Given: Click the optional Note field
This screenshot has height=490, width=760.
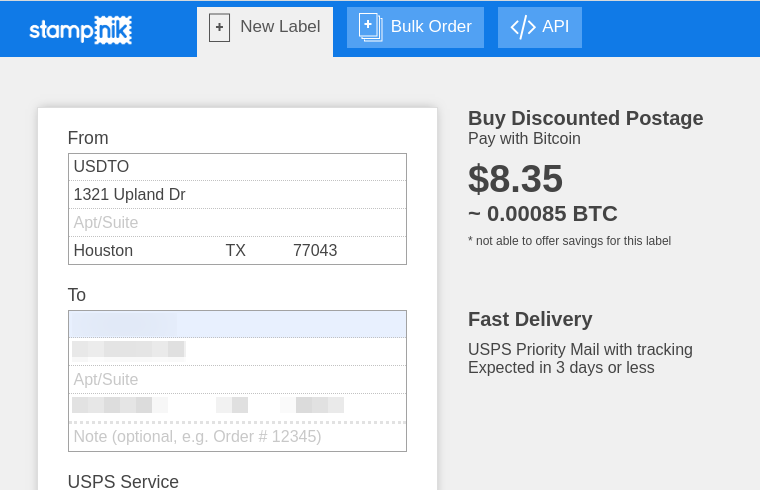Looking at the screenshot, I should 238,437.
